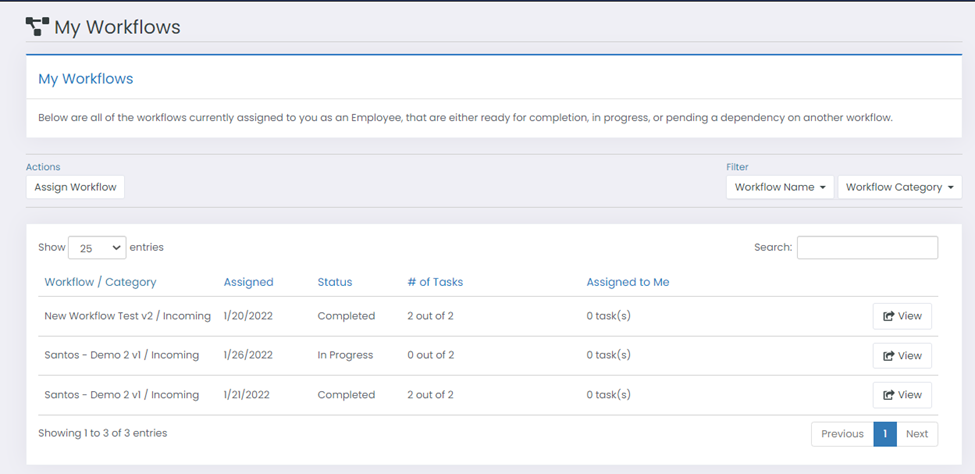Viewport: 975px width, 474px height.
Task: Click the 0 out of 2 tasks cell
Action: [x=430, y=355]
